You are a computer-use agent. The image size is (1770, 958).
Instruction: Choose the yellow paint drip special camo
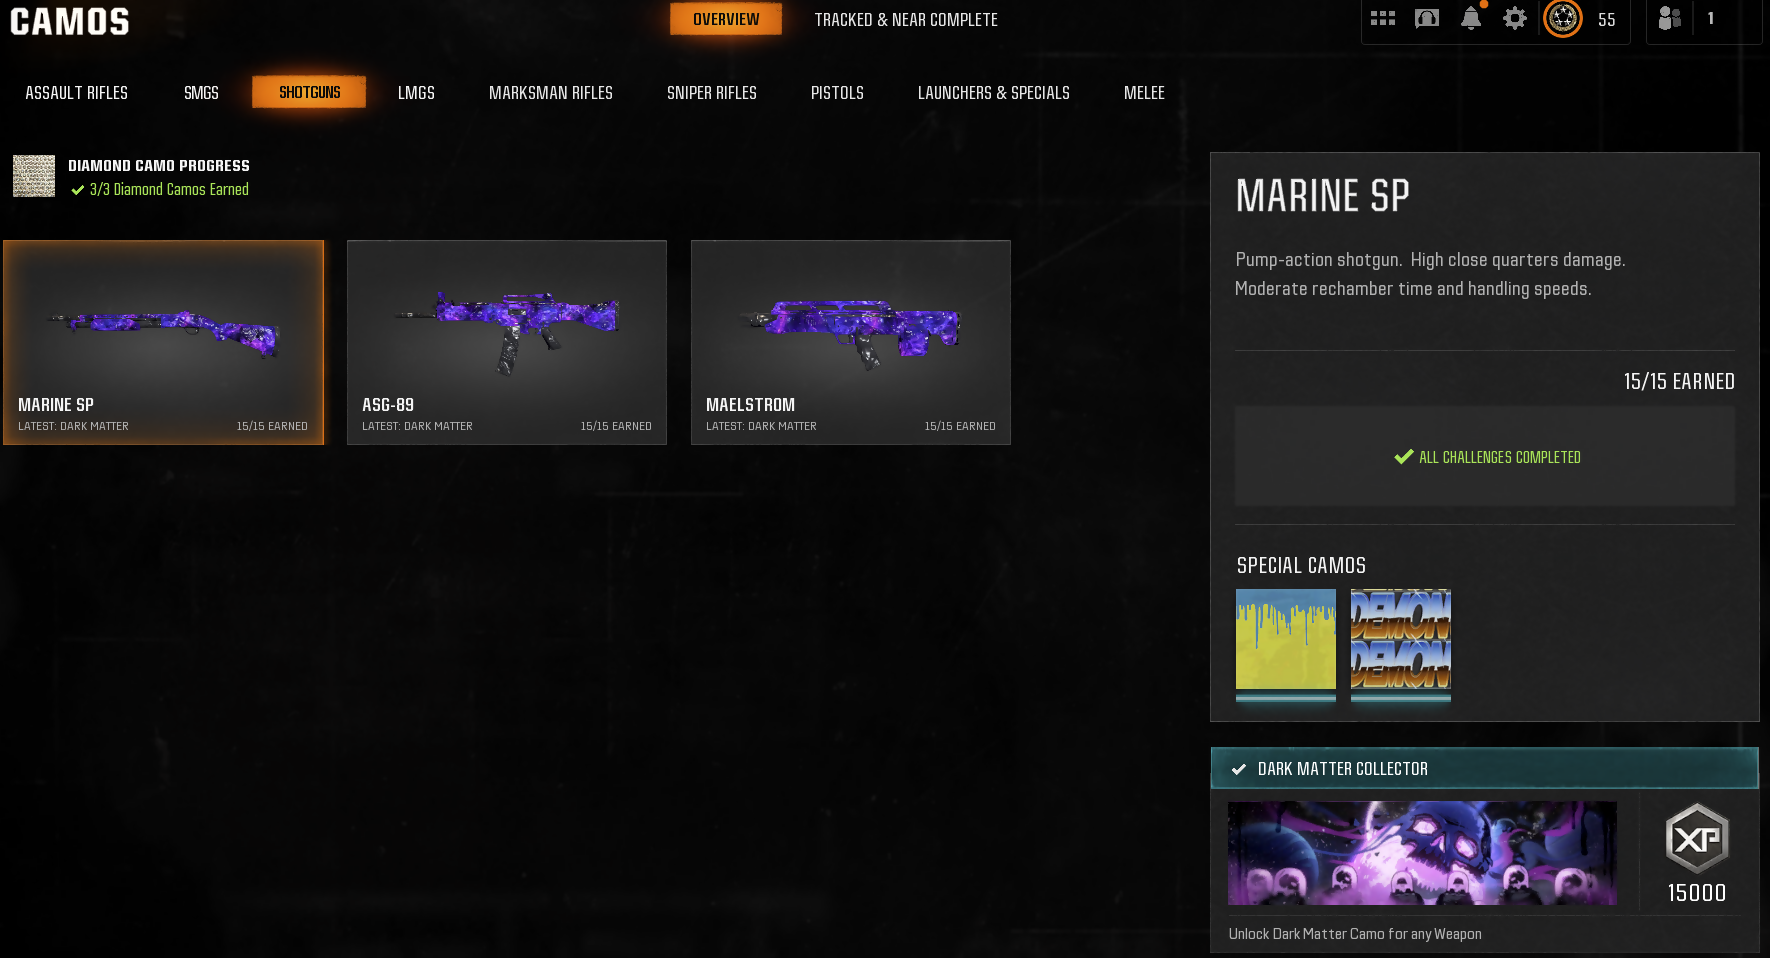coord(1286,640)
